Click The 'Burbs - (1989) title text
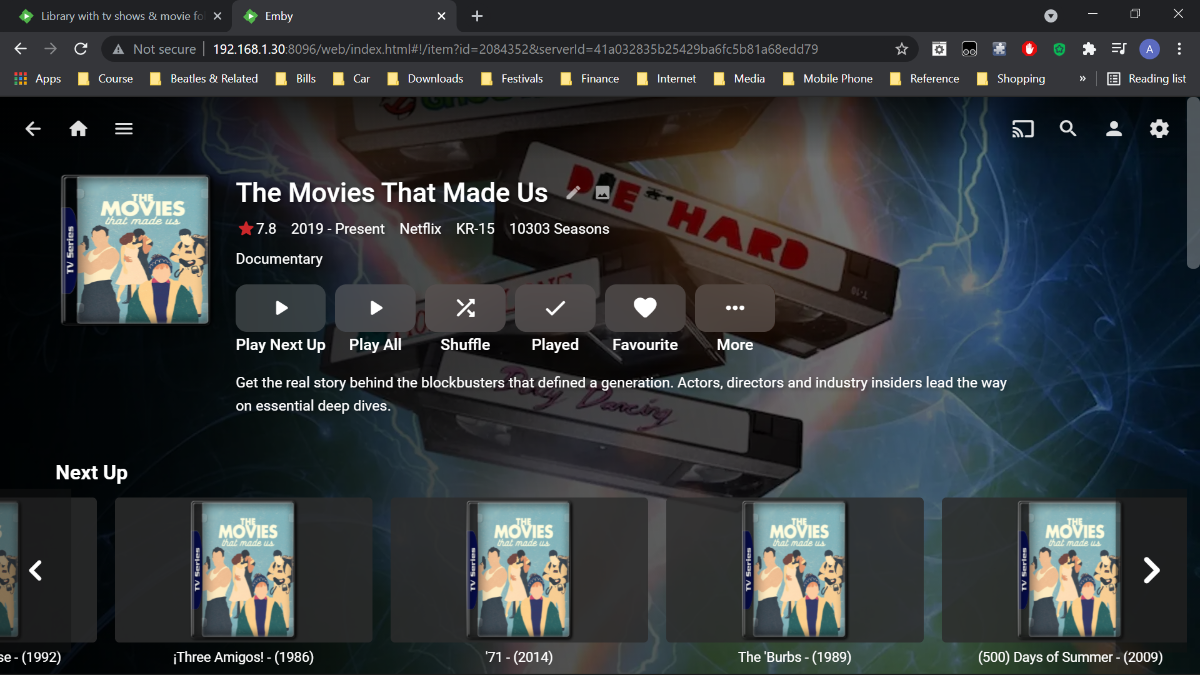 coord(795,658)
